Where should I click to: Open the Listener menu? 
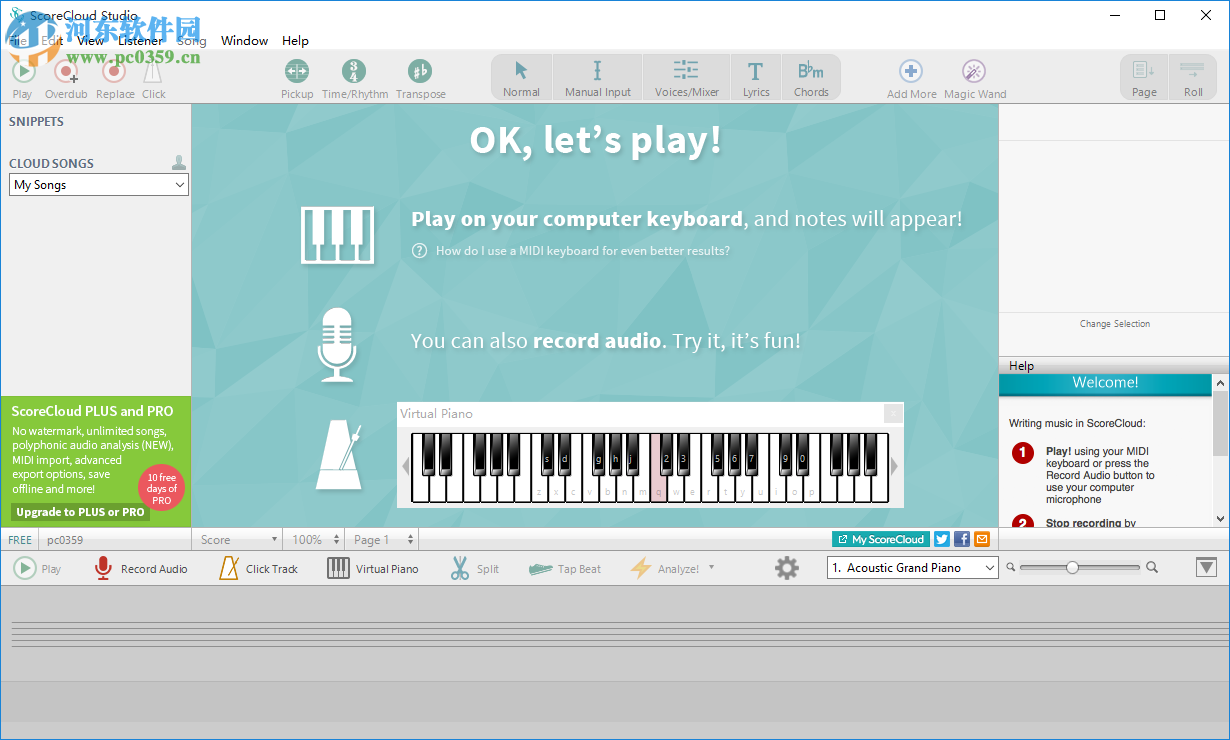tap(139, 40)
